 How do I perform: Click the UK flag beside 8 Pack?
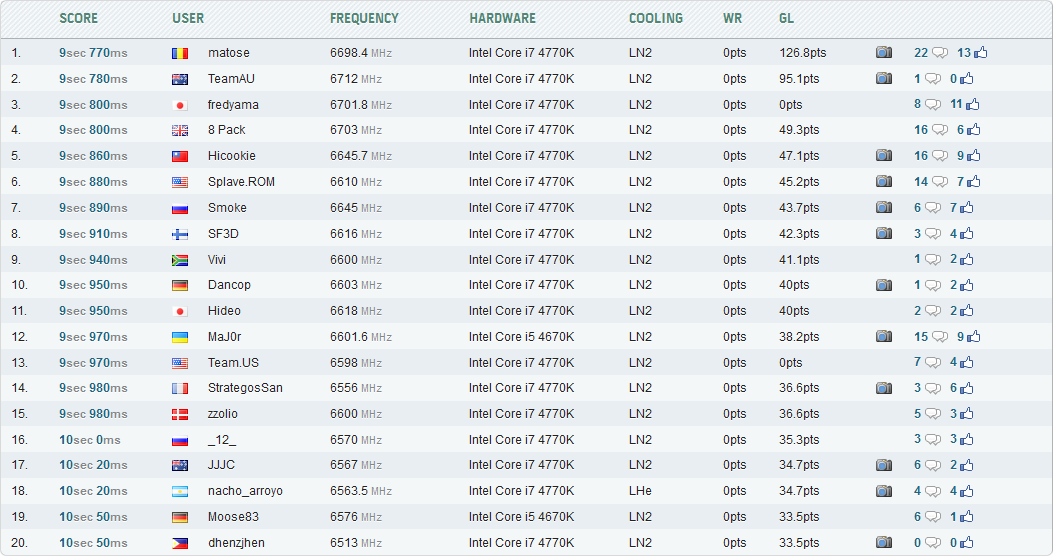point(179,130)
